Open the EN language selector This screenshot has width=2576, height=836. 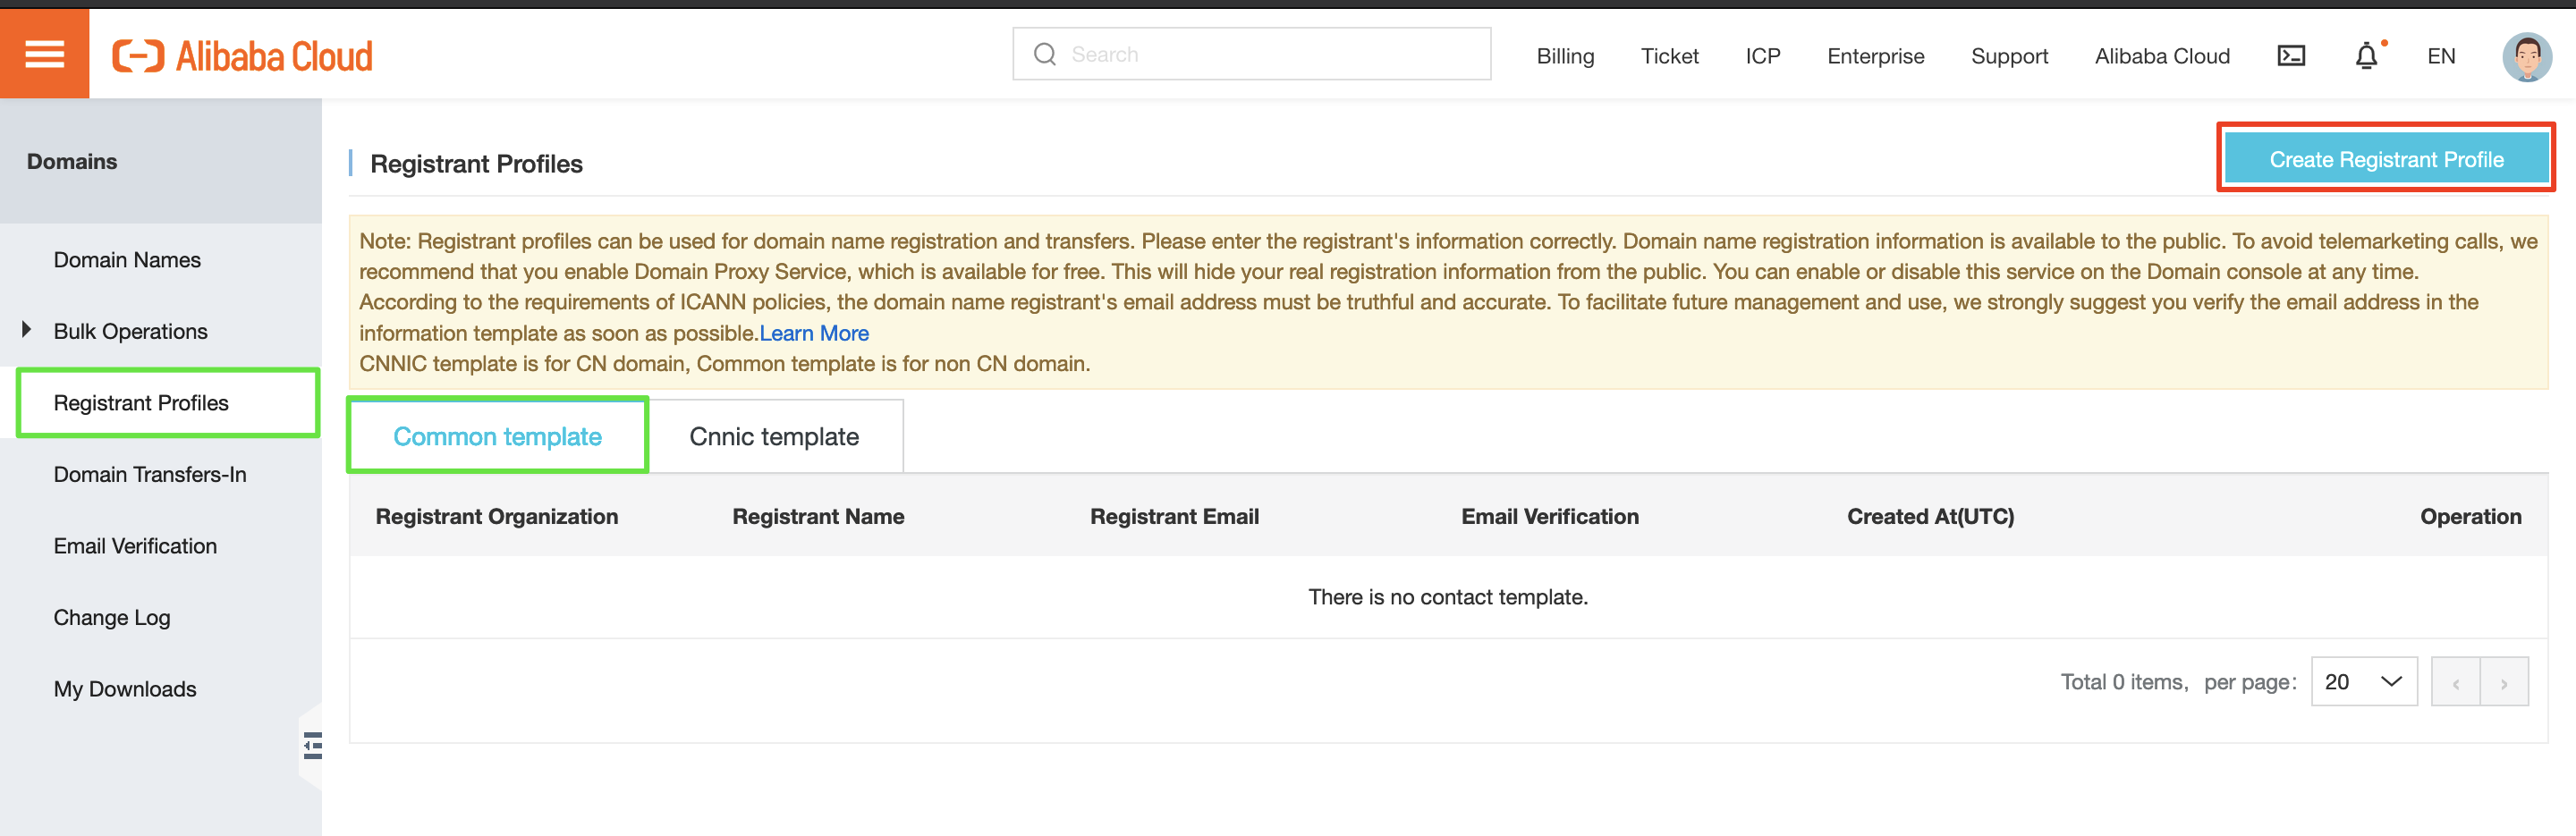tap(2440, 56)
